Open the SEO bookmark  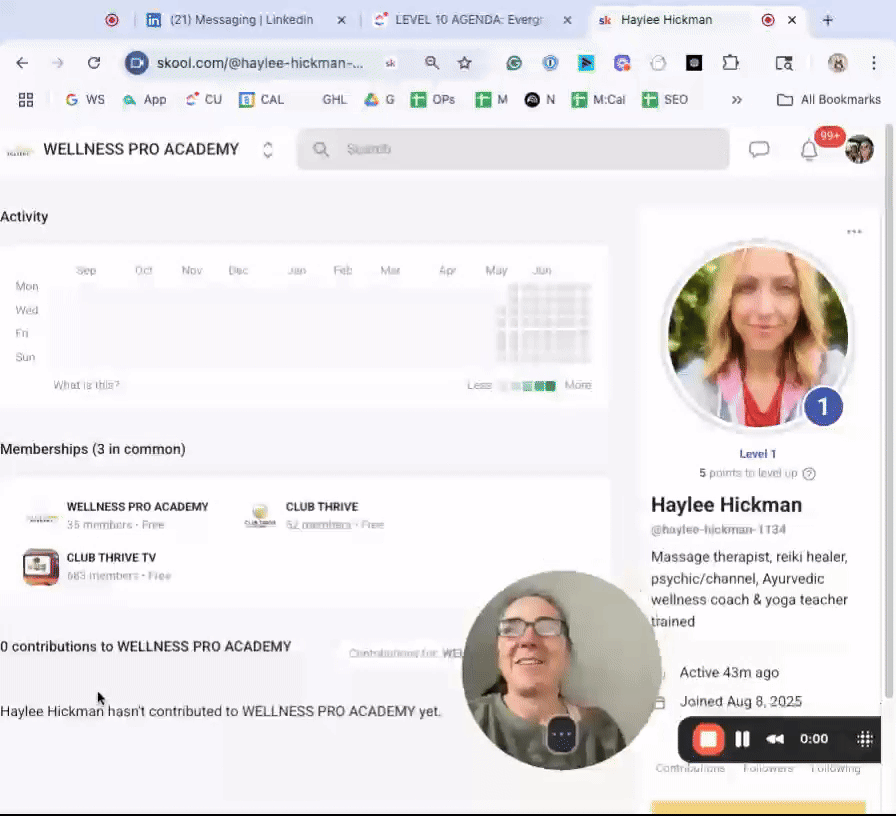click(665, 100)
